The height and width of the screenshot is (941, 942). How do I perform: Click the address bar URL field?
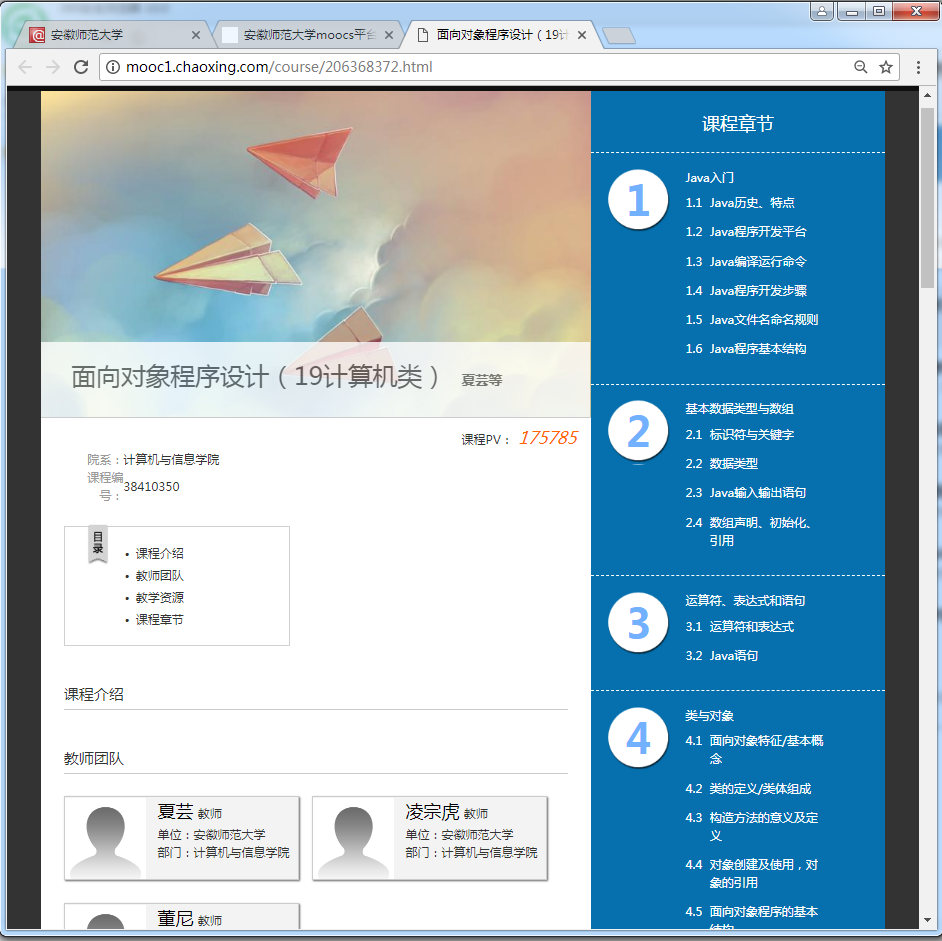480,67
